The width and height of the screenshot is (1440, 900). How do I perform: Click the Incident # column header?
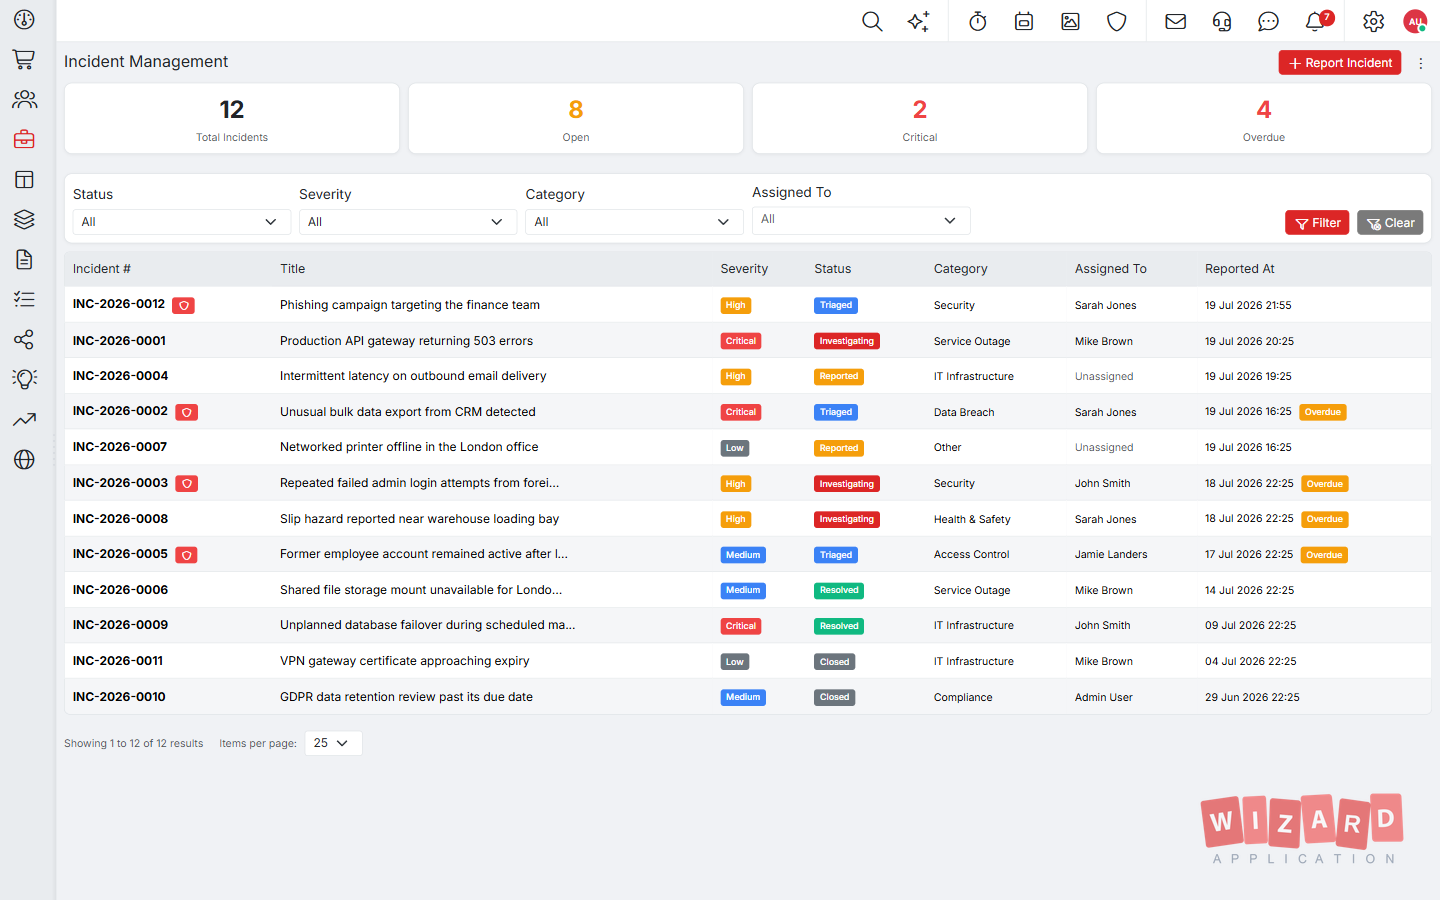(102, 269)
